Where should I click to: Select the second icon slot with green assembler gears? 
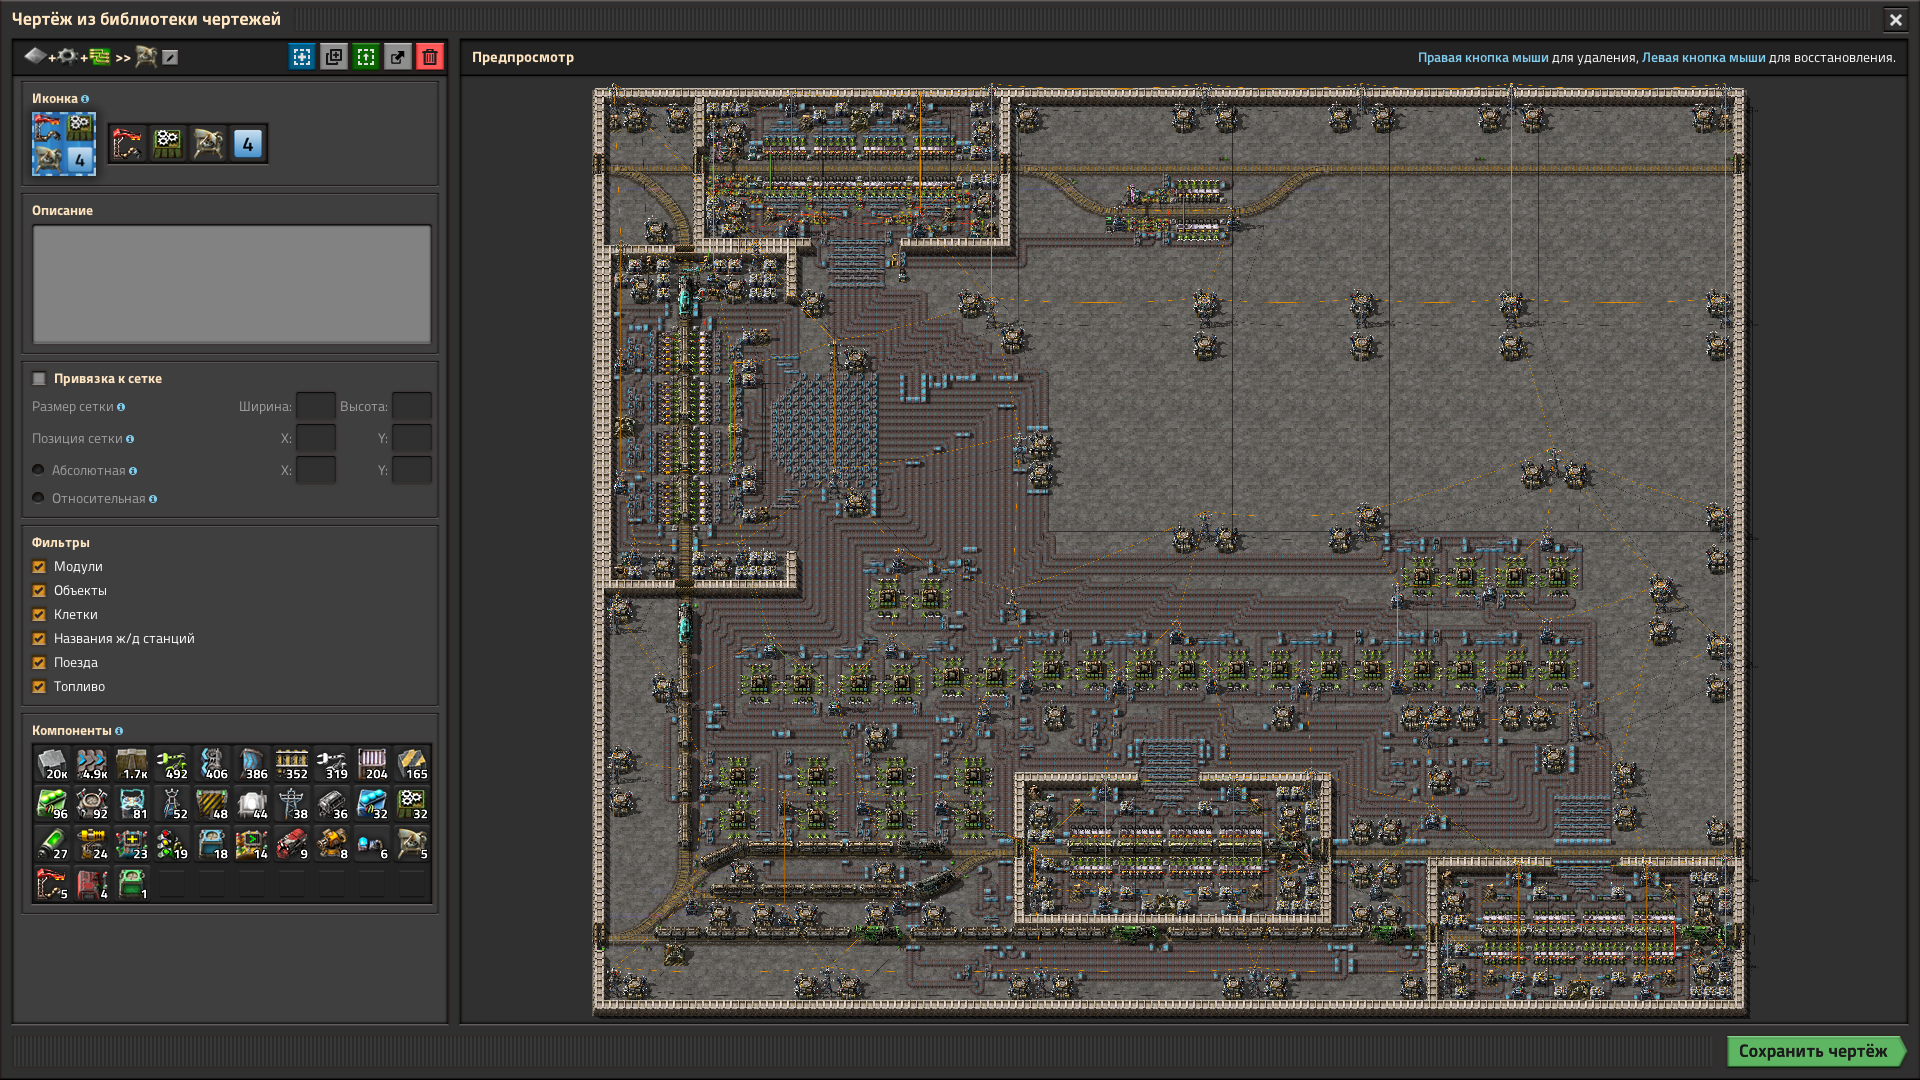coord(168,144)
